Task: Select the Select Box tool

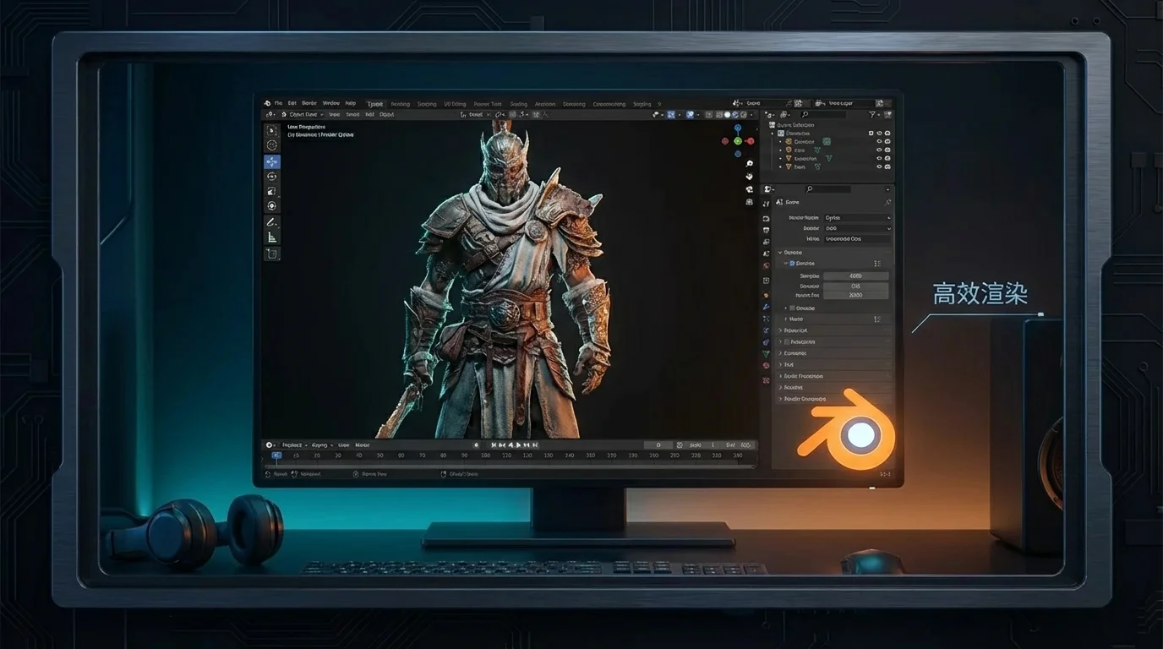Action: [x=272, y=130]
